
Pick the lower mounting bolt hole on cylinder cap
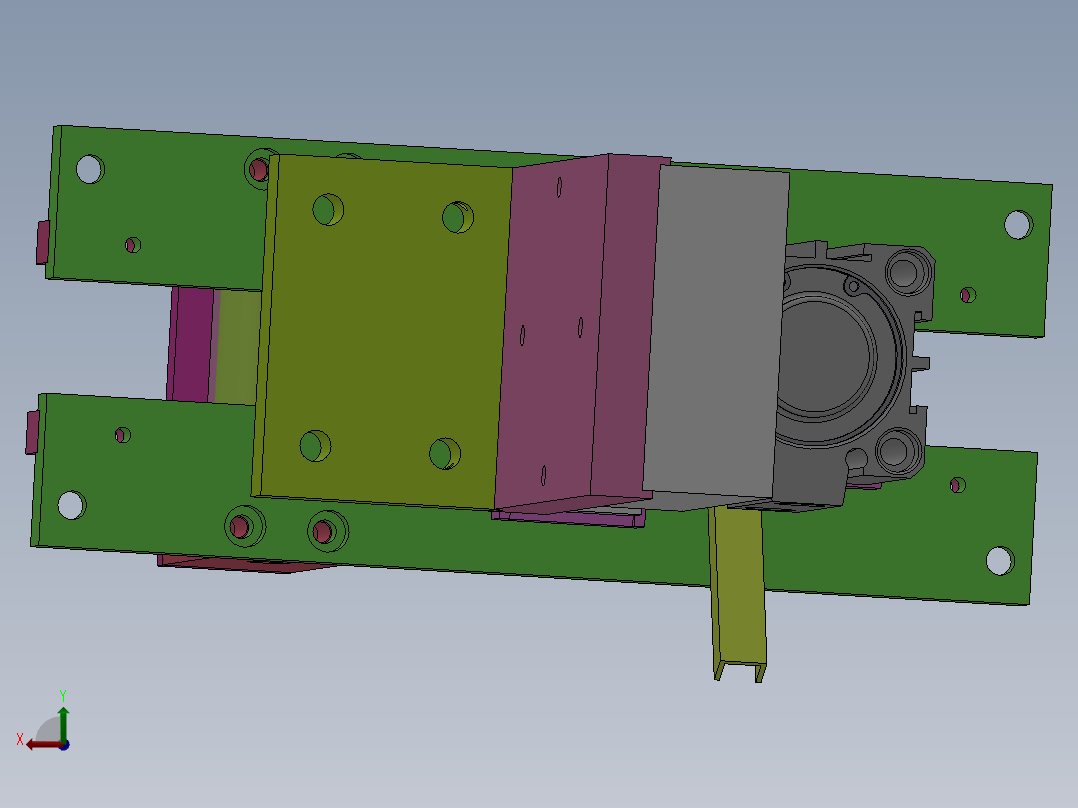(896, 450)
